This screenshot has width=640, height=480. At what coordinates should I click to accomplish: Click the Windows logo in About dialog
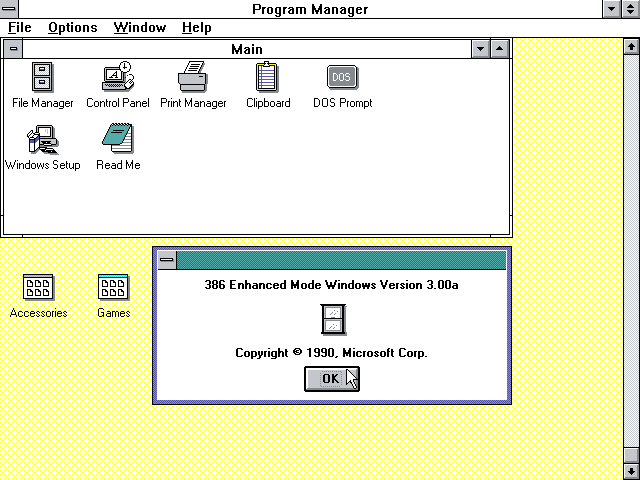333,320
